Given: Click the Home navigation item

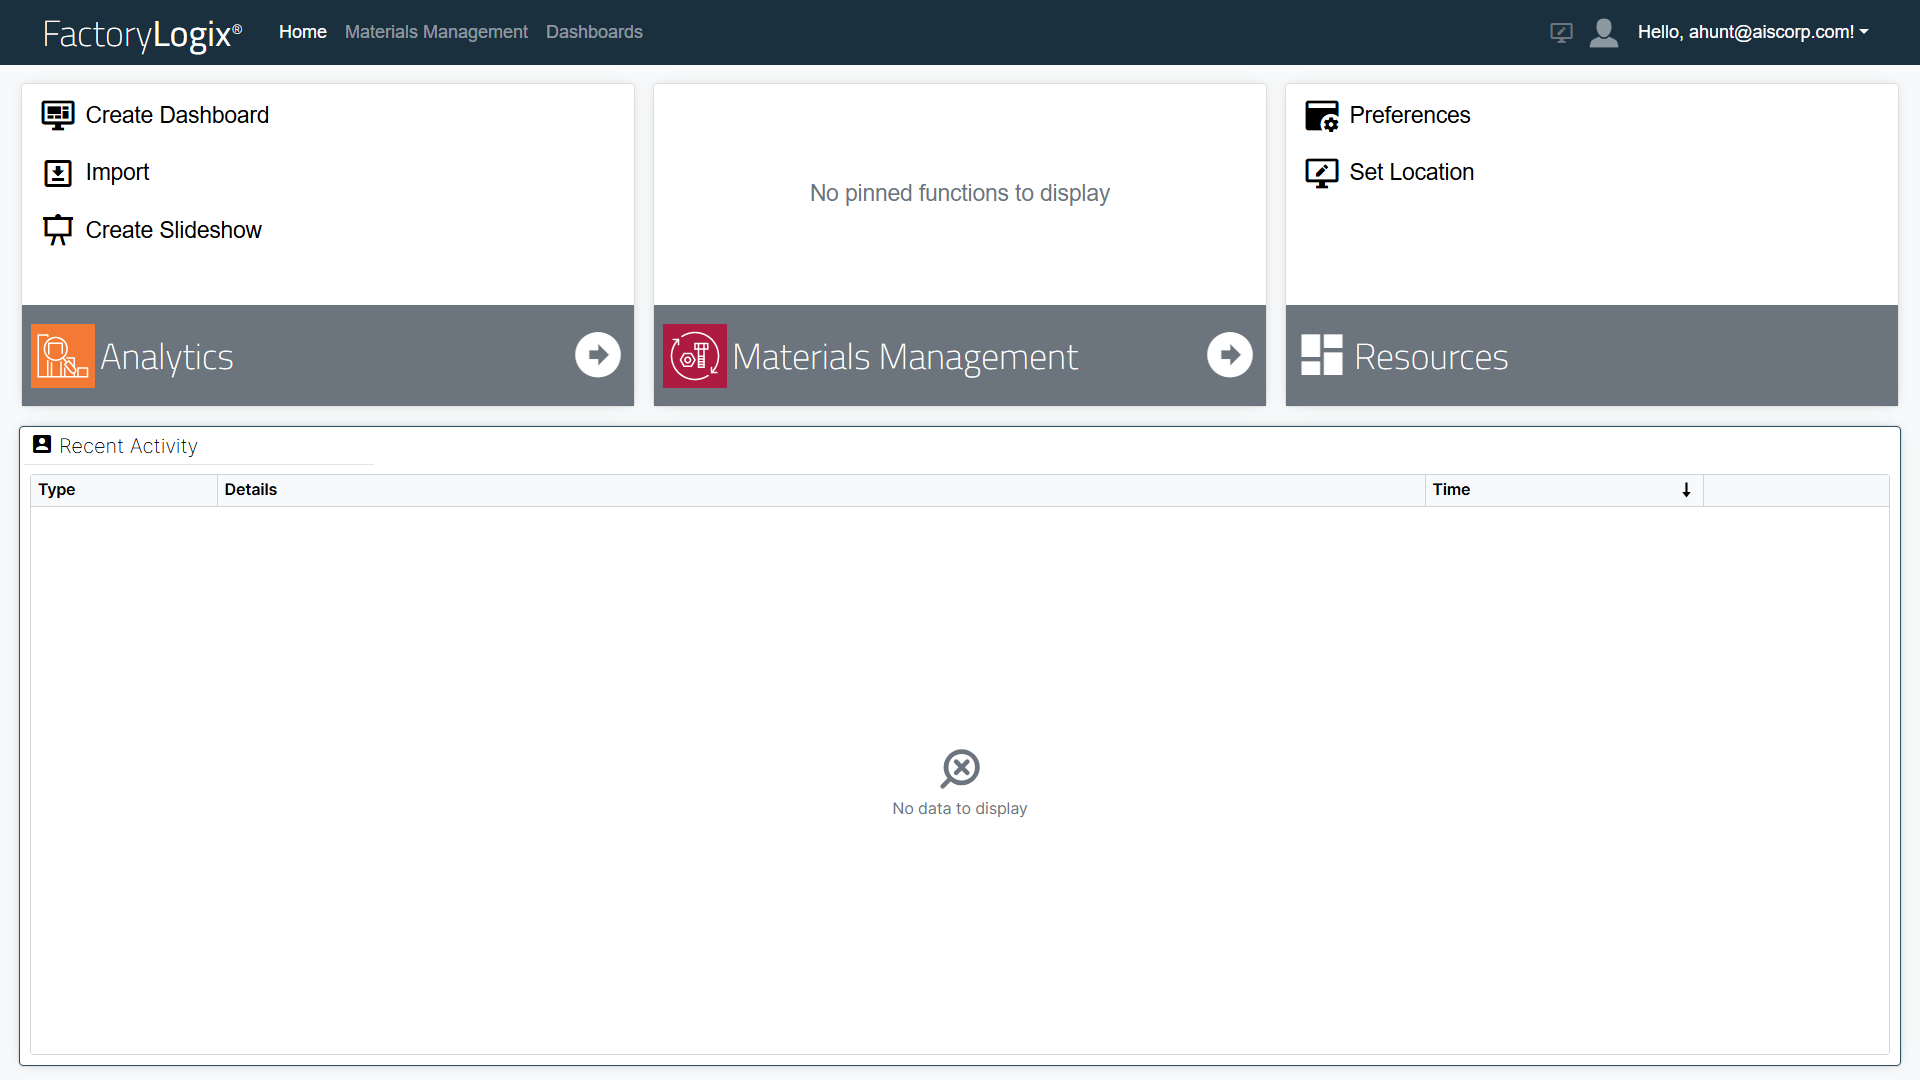Looking at the screenshot, I should point(301,31).
